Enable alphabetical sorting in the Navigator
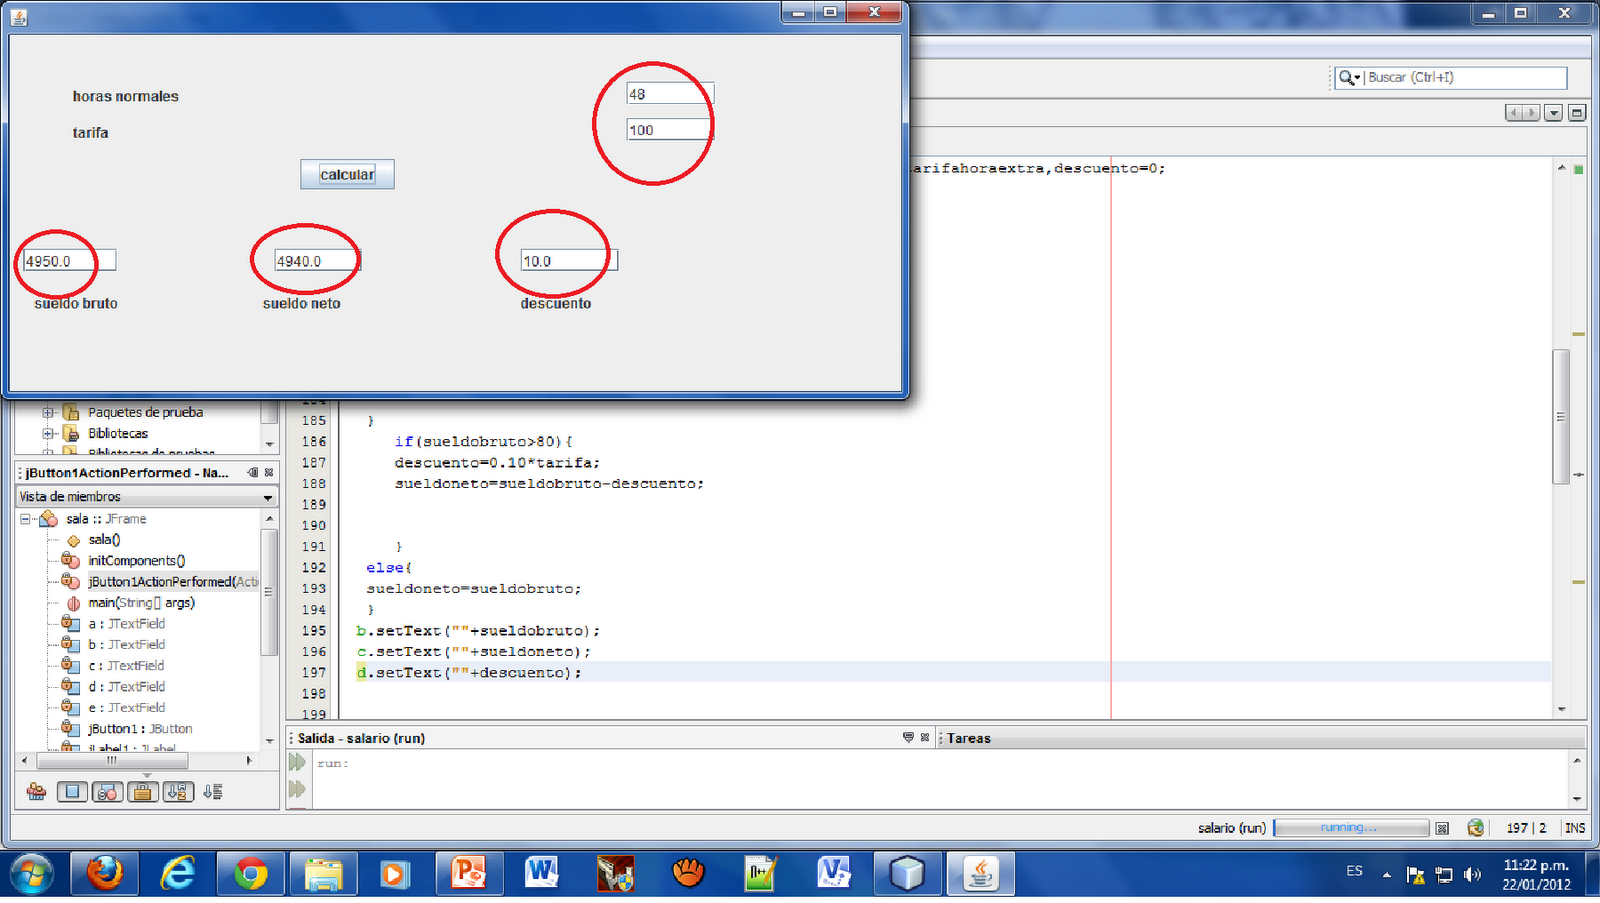Screen dimensions: 1600x903 tap(178, 790)
